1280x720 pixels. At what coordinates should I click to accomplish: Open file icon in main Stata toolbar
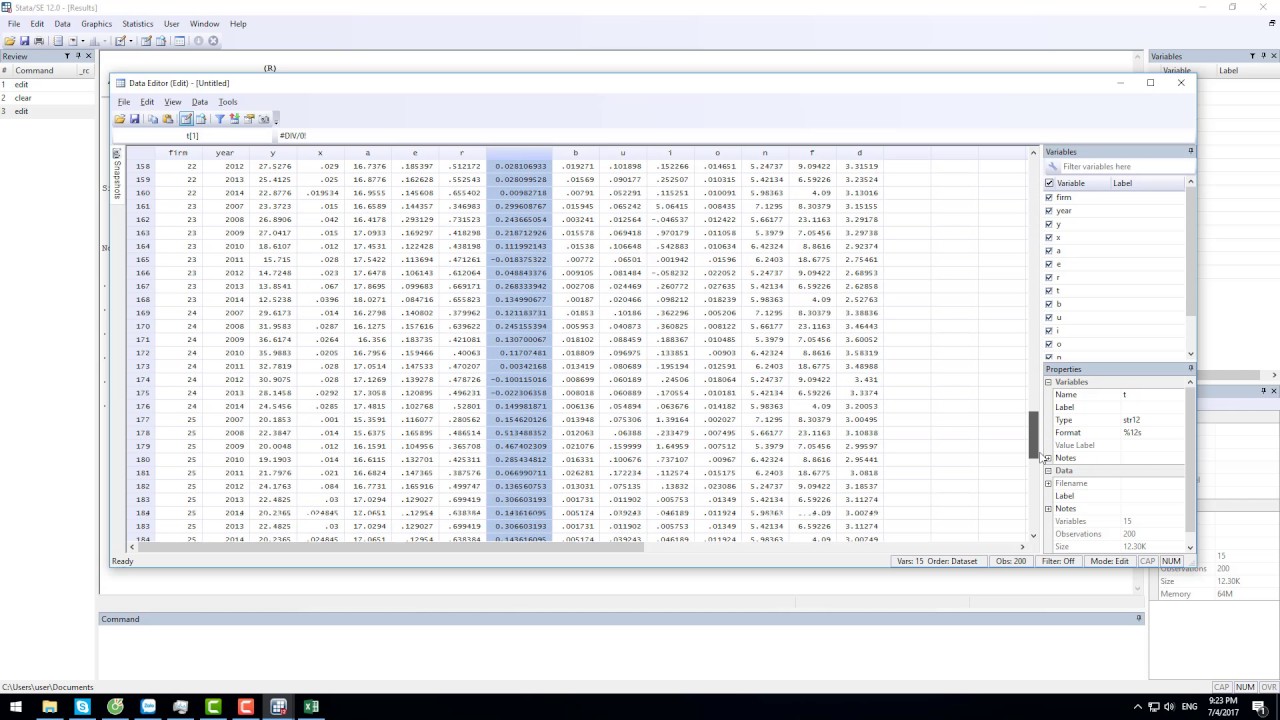coord(10,41)
